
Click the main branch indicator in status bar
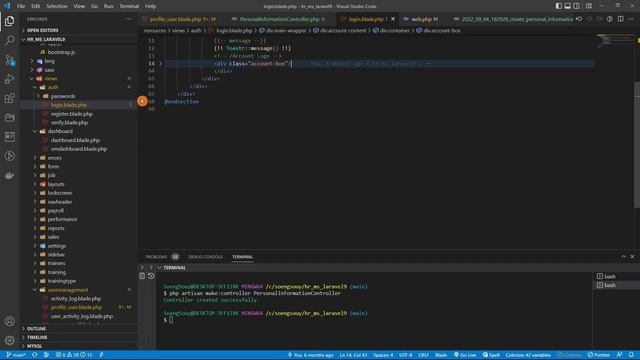(x=16, y=355)
